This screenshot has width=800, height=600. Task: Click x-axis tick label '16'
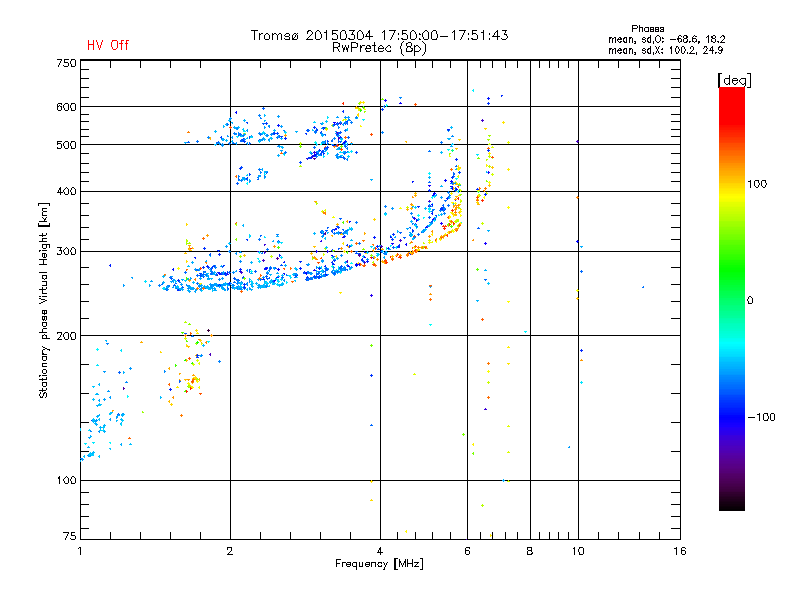(x=680, y=551)
